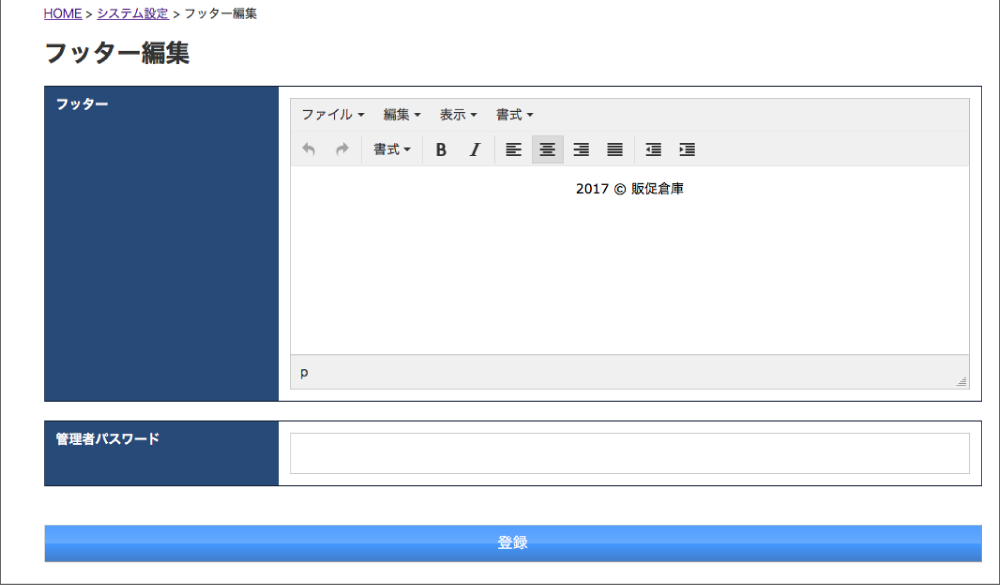Toggle bold formatting in editor toolbar
Viewport: 1000px width, 585px height.
[x=441, y=149]
